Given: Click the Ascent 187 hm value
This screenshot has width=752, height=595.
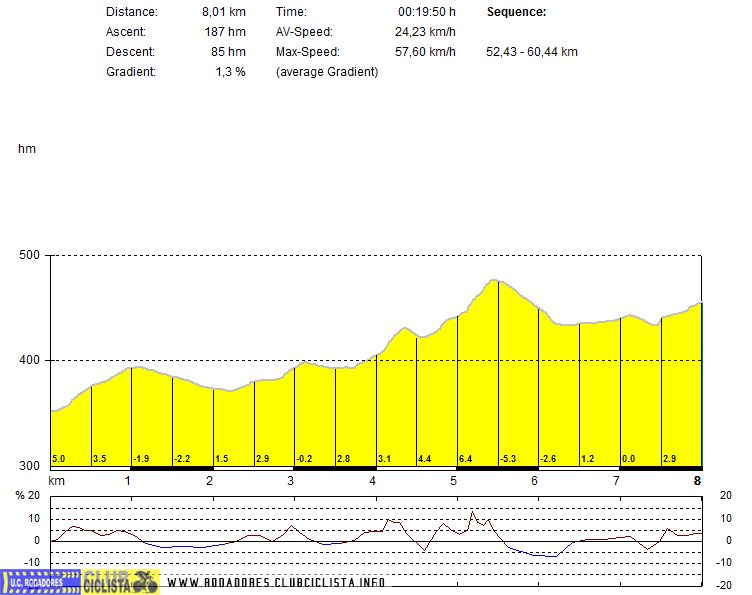Looking at the screenshot, I should (x=224, y=32).
